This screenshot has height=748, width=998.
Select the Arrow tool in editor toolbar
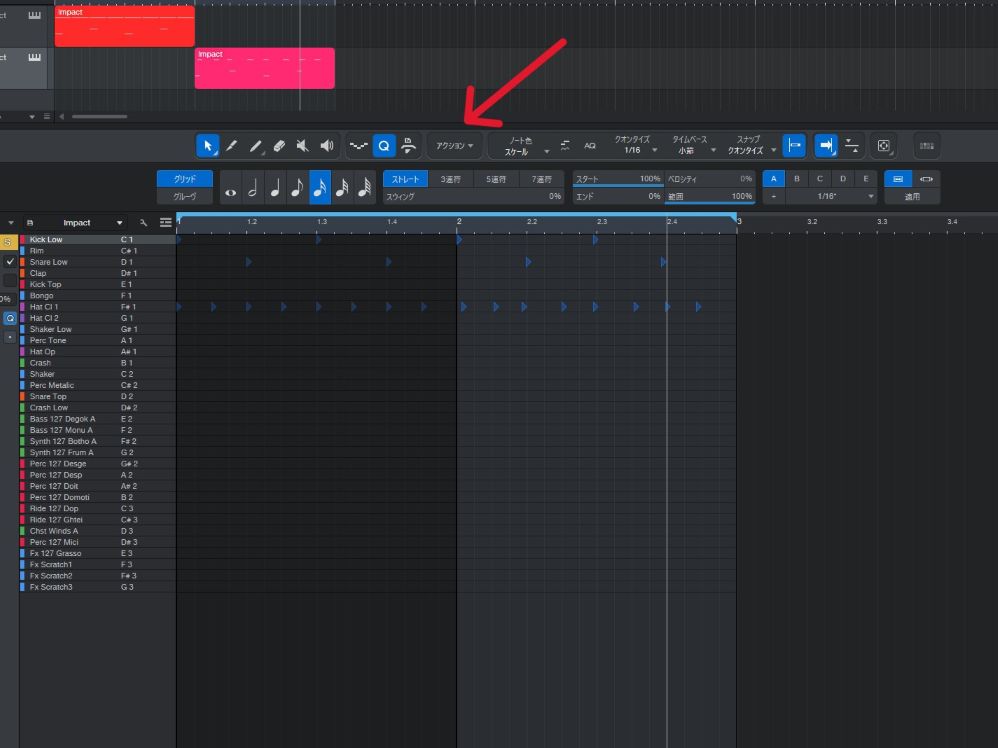[208, 146]
